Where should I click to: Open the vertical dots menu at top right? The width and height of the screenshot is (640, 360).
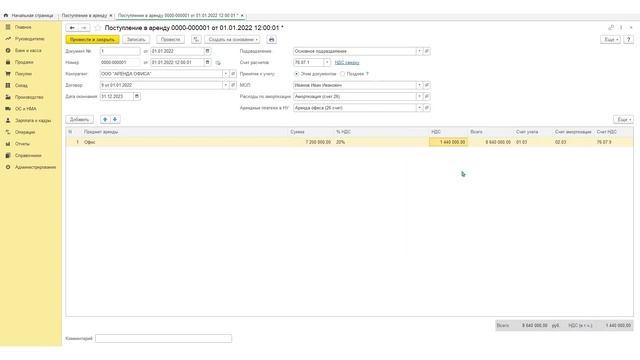(621, 28)
